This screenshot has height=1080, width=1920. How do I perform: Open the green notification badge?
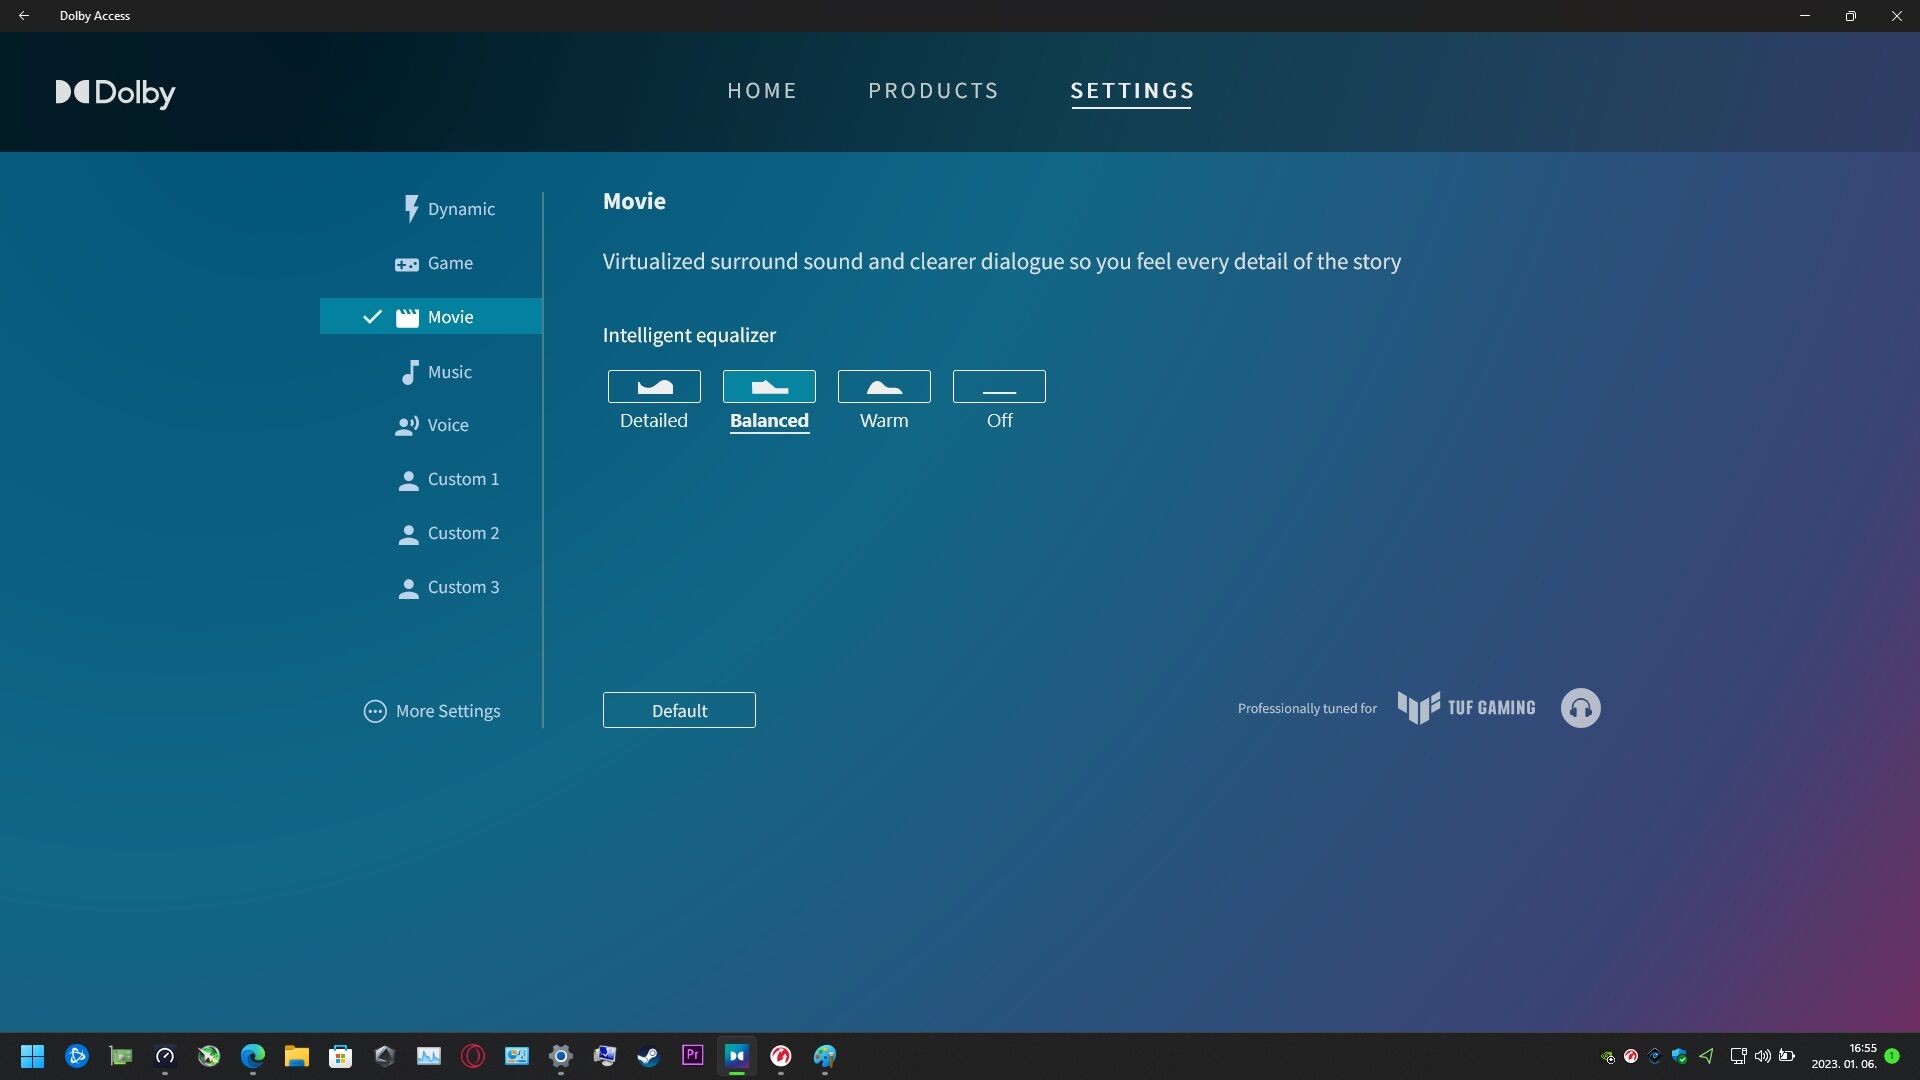[1892, 1056]
